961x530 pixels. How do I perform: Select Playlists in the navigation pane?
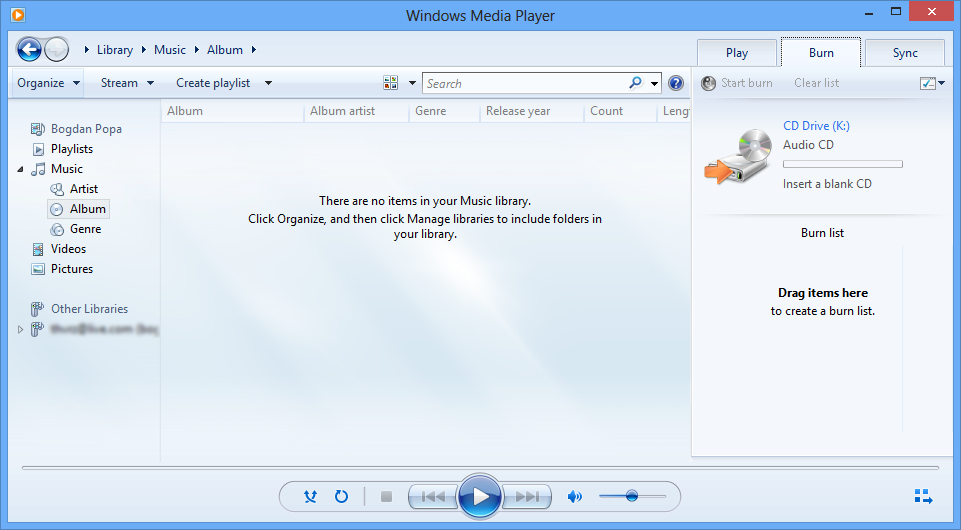click(x=72, y=149)
